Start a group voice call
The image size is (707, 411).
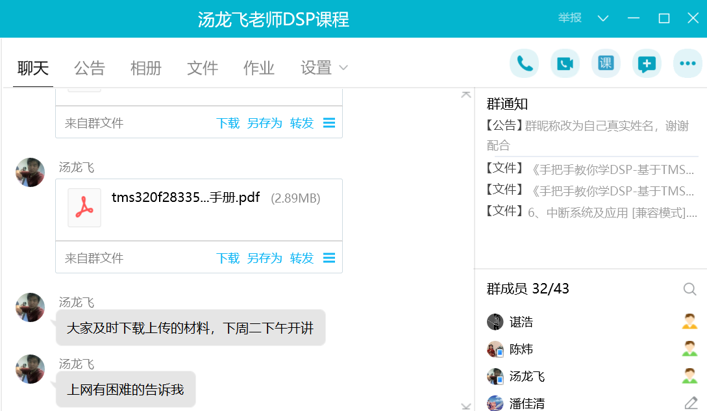pos(524,64)
